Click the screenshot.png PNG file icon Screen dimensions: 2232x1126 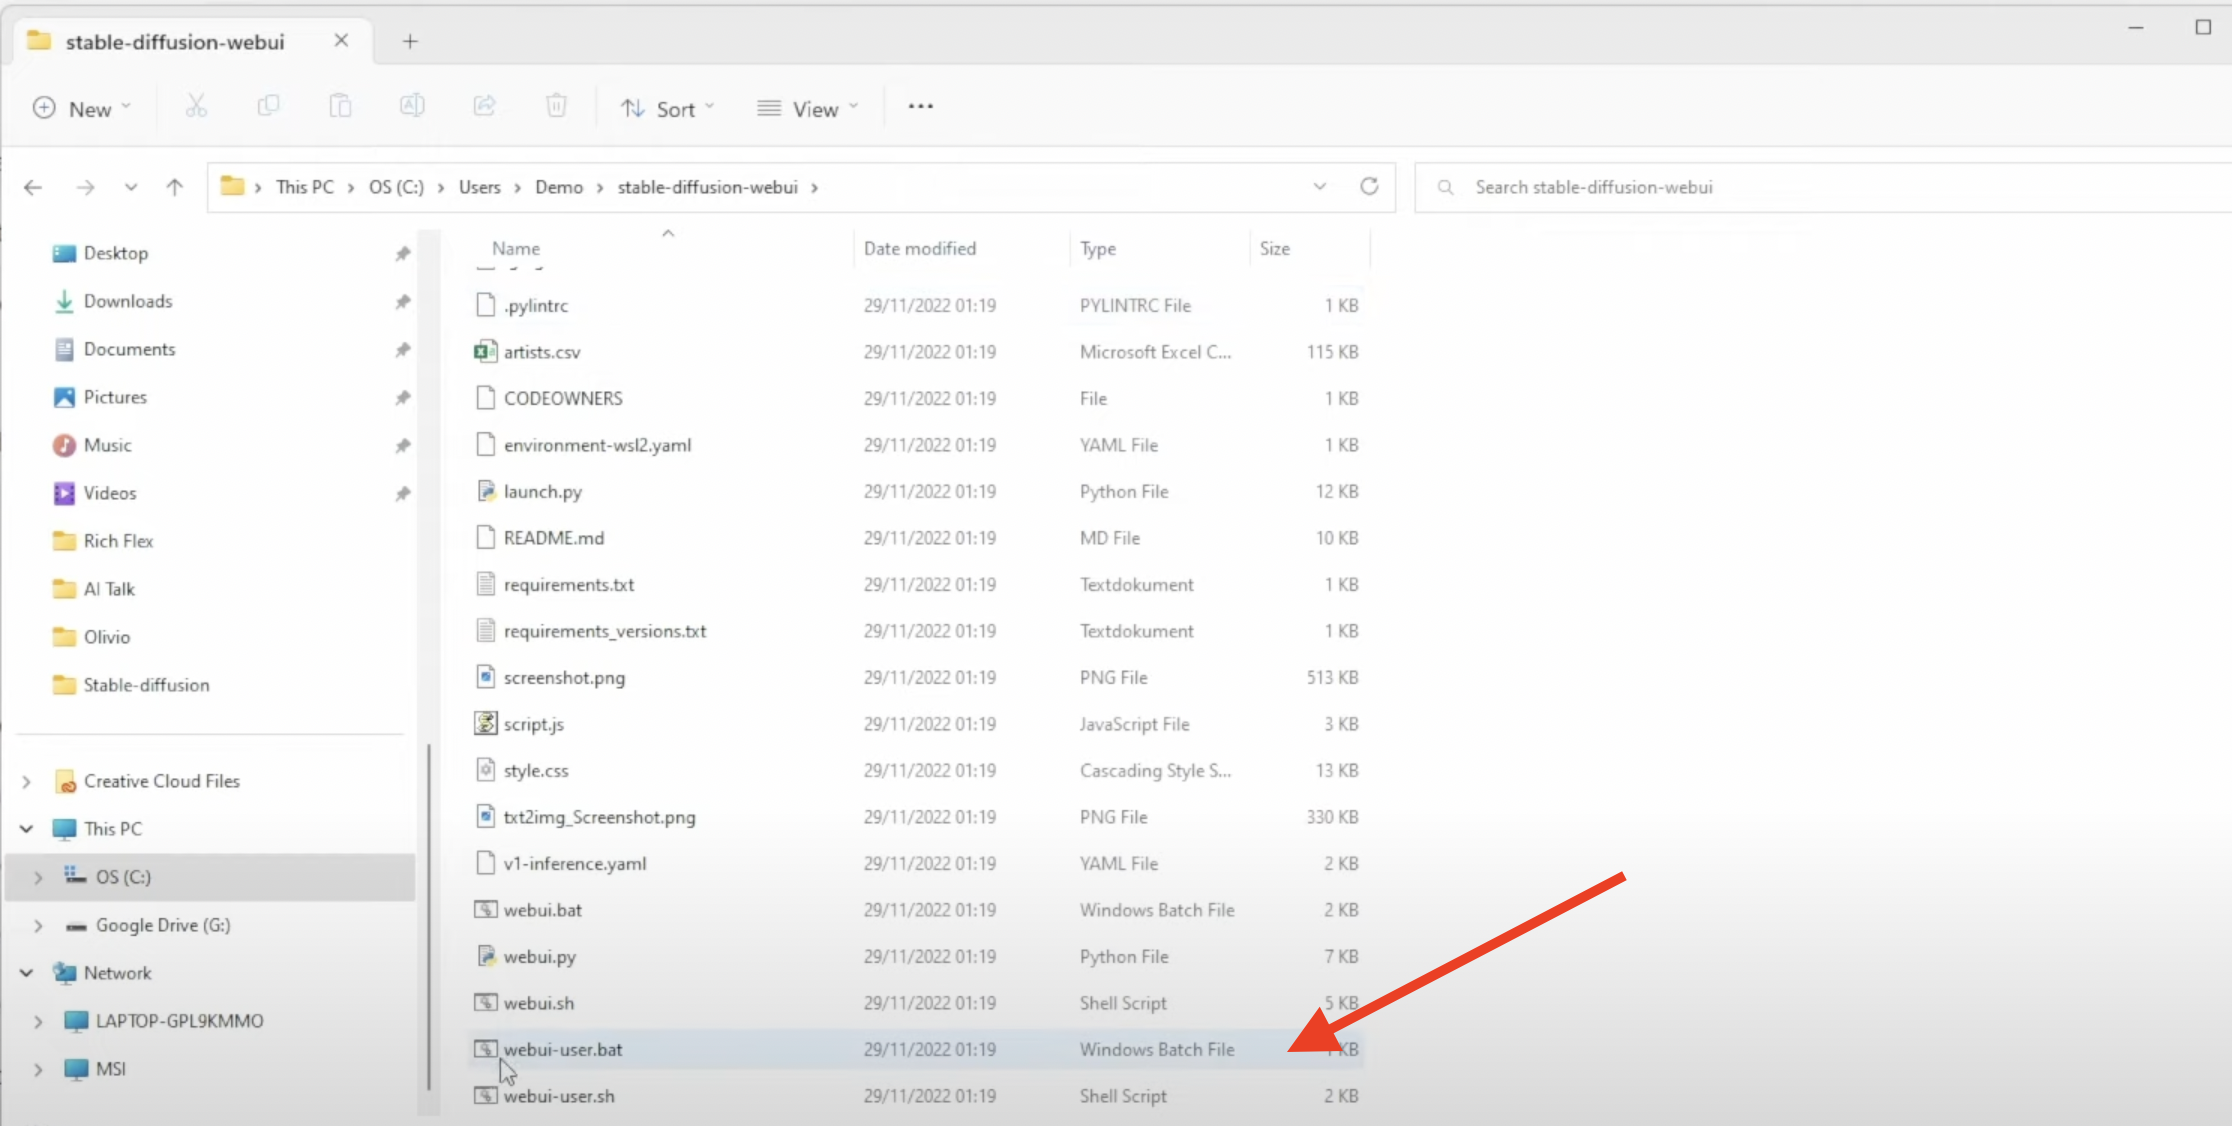(485, 676)
